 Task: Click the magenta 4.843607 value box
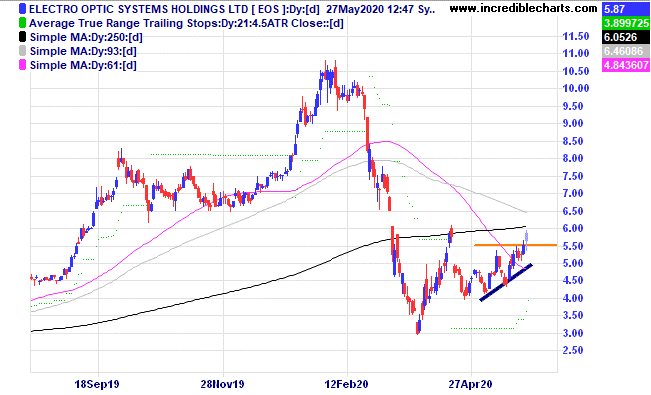(x=626, y=65)
